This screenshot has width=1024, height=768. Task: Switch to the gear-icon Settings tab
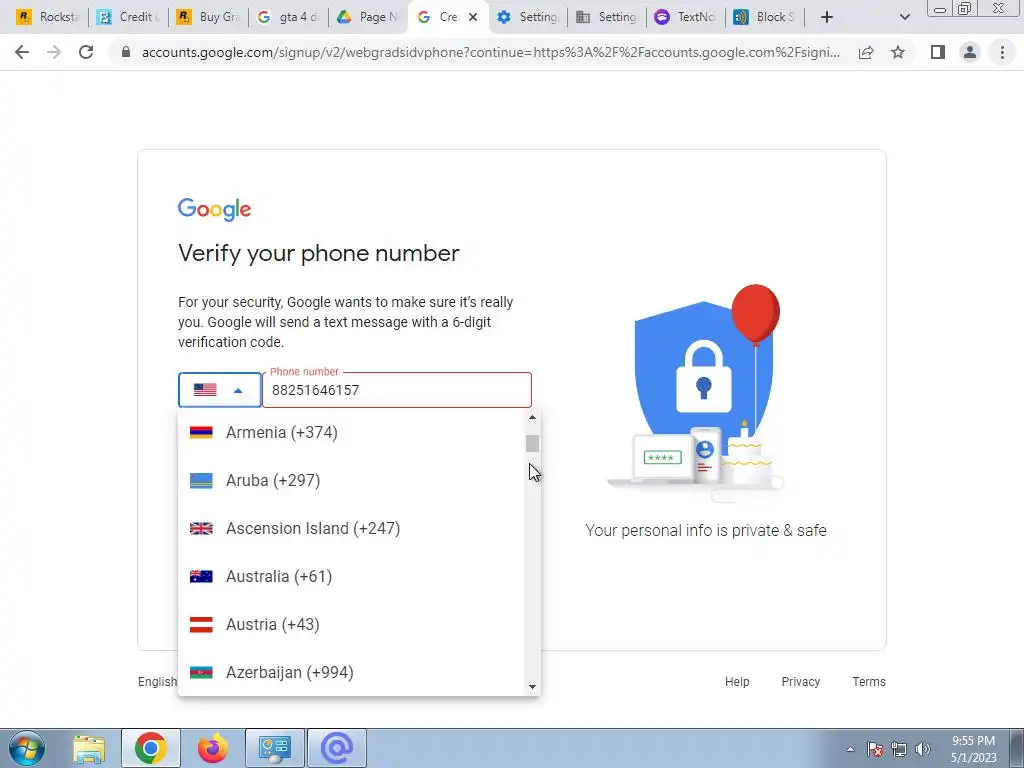click(x=528, y=17)
